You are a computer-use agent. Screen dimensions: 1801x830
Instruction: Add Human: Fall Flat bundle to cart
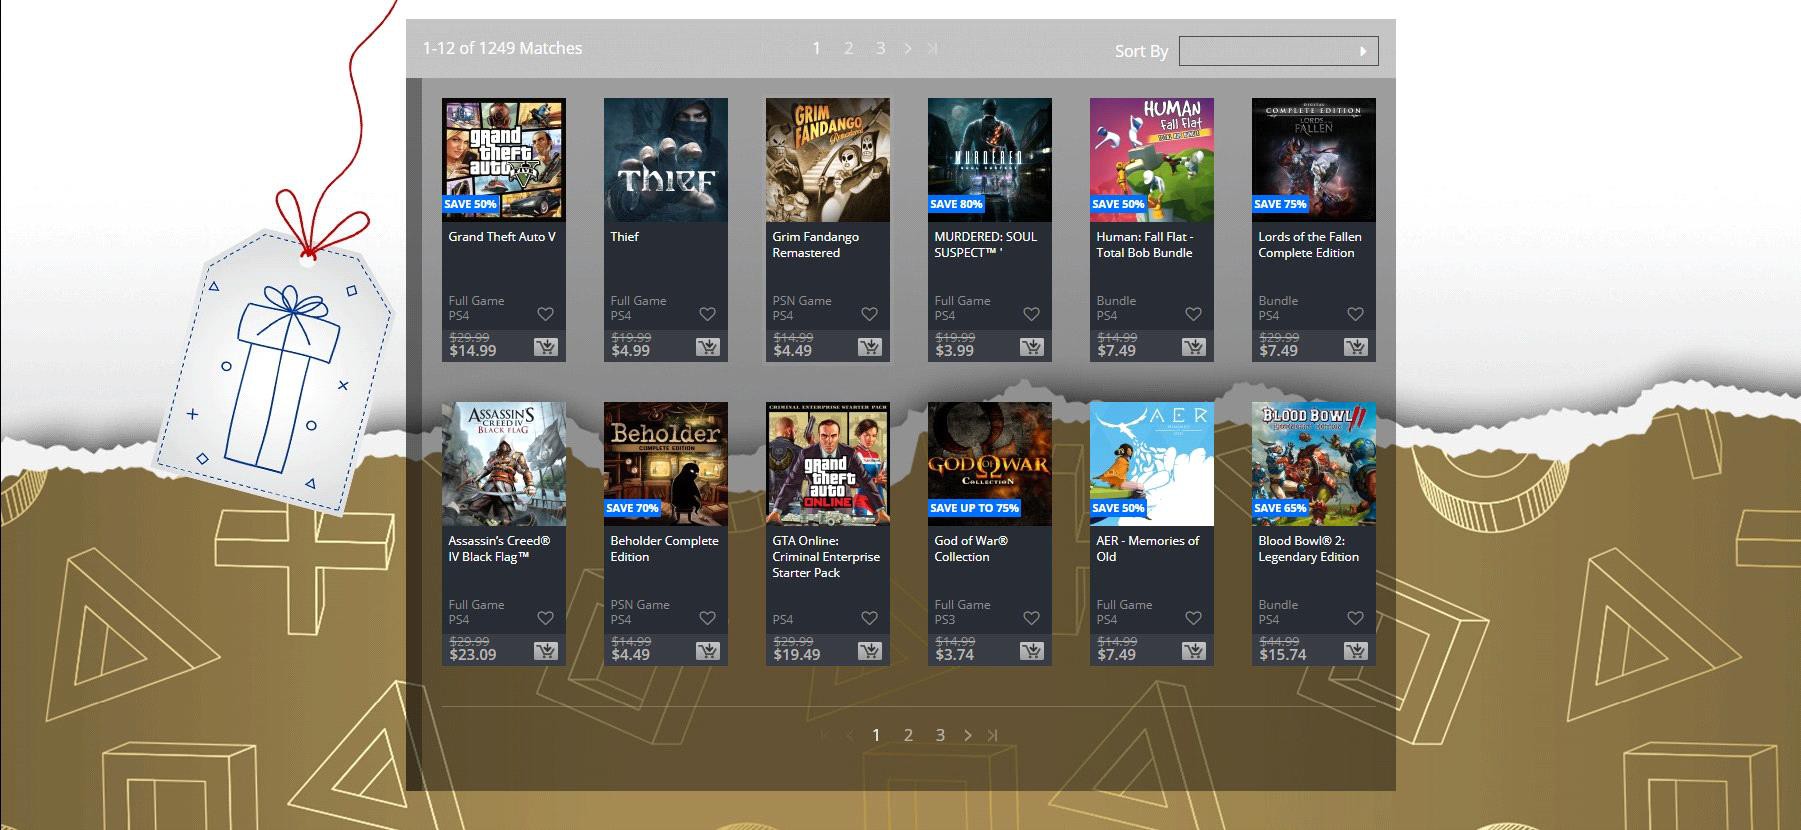[1194, 347]
